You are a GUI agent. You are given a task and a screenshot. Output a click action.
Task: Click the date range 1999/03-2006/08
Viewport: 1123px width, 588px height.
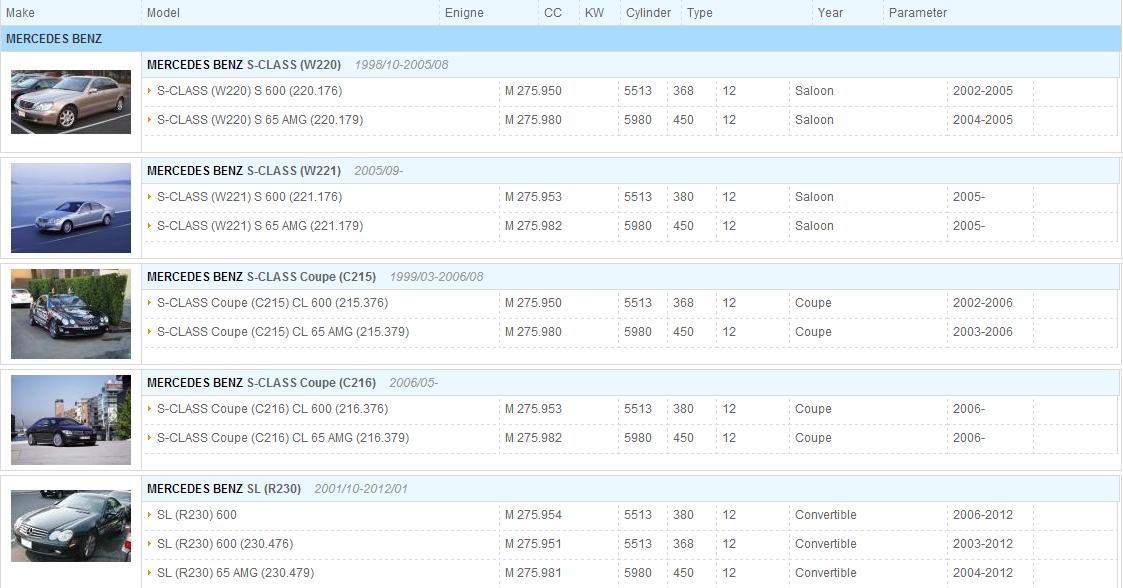click(x=436, y=276)
